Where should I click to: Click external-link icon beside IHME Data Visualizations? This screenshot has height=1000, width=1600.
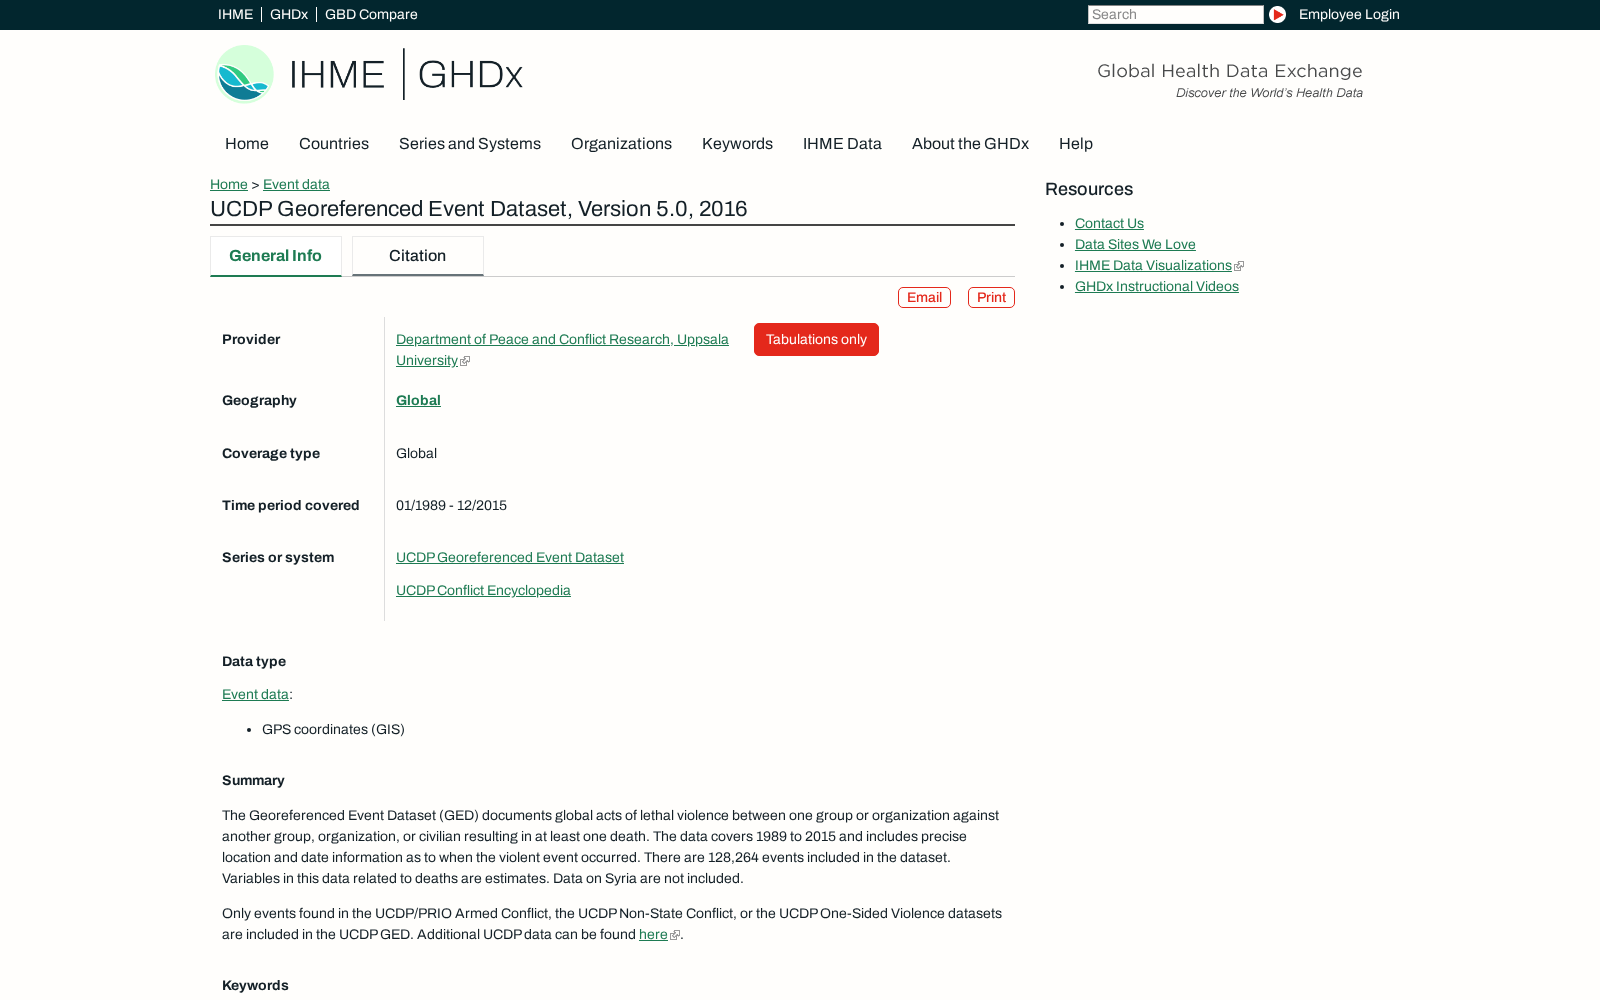pyautogui.click(x=1239, y=266)
